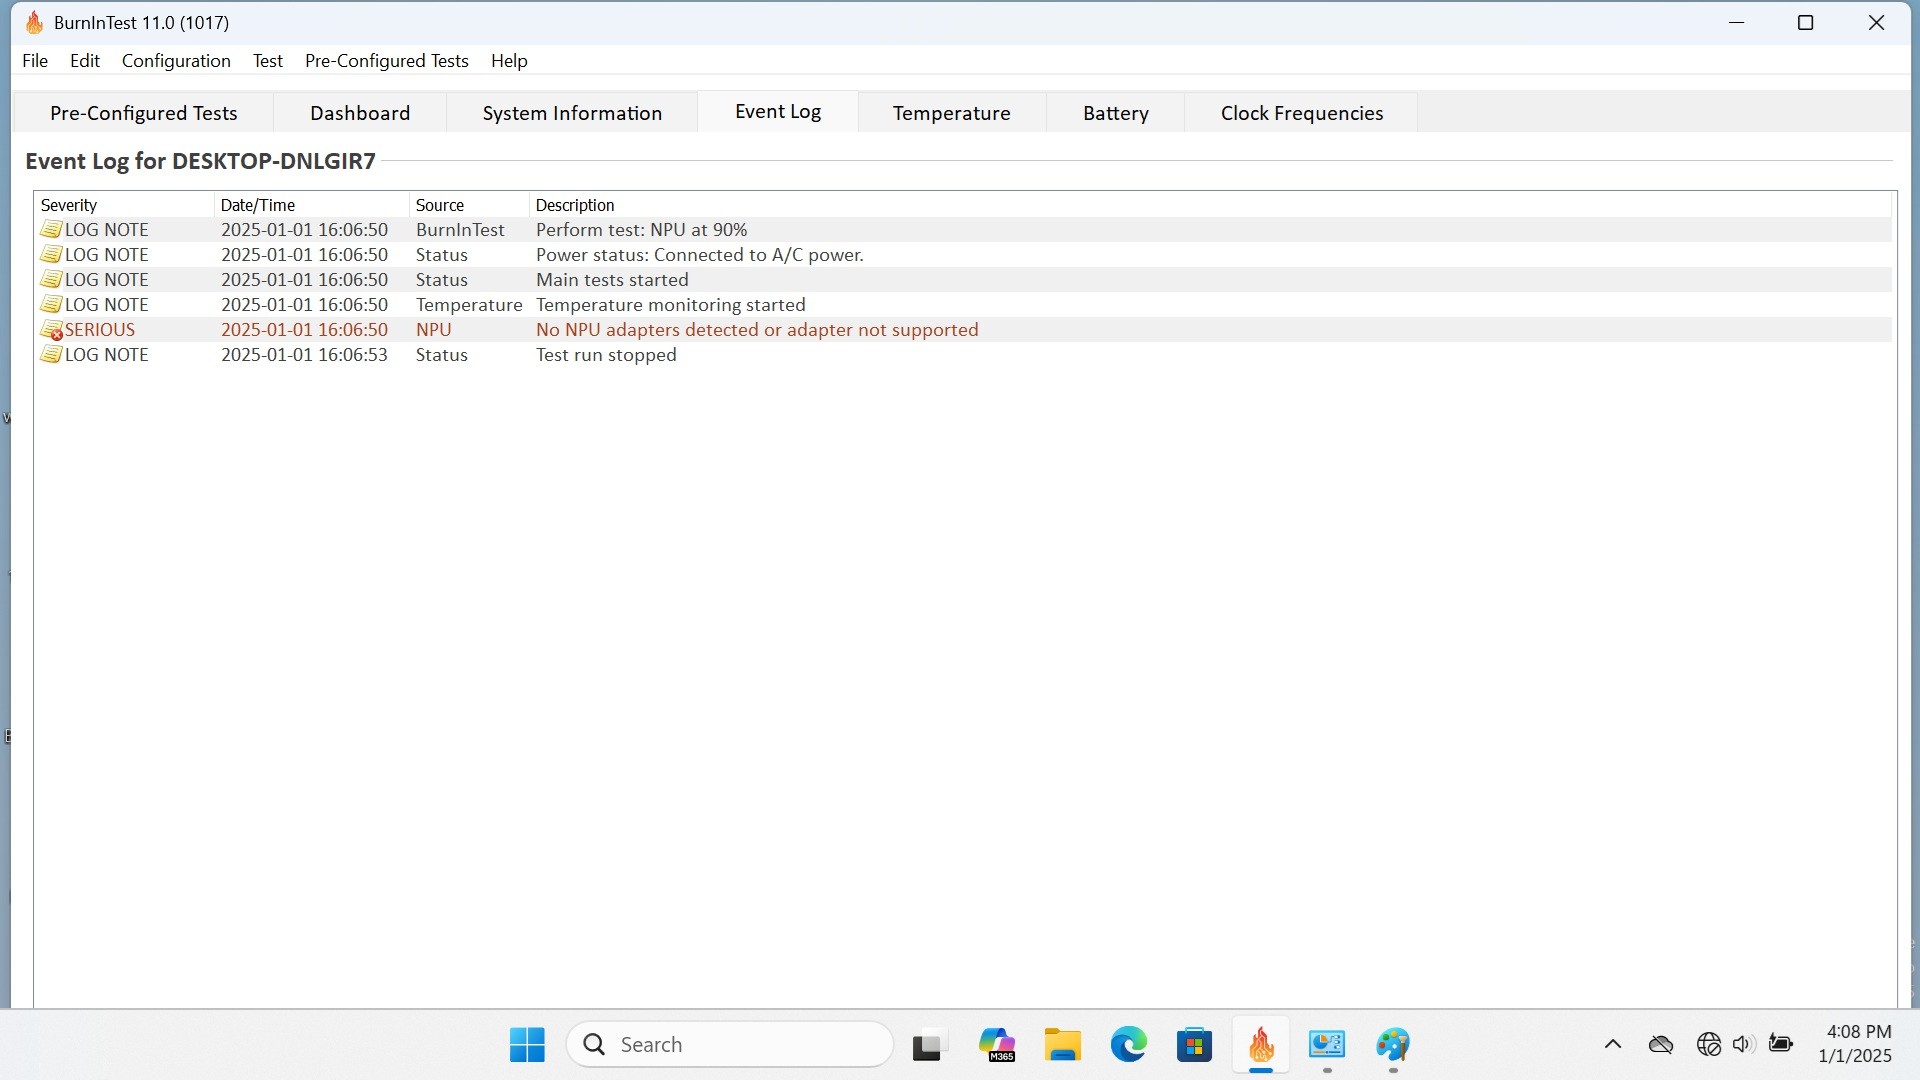Minimize the BurnInTest window
The image size is (1920, 1080).
click(x=1737, y=23)
